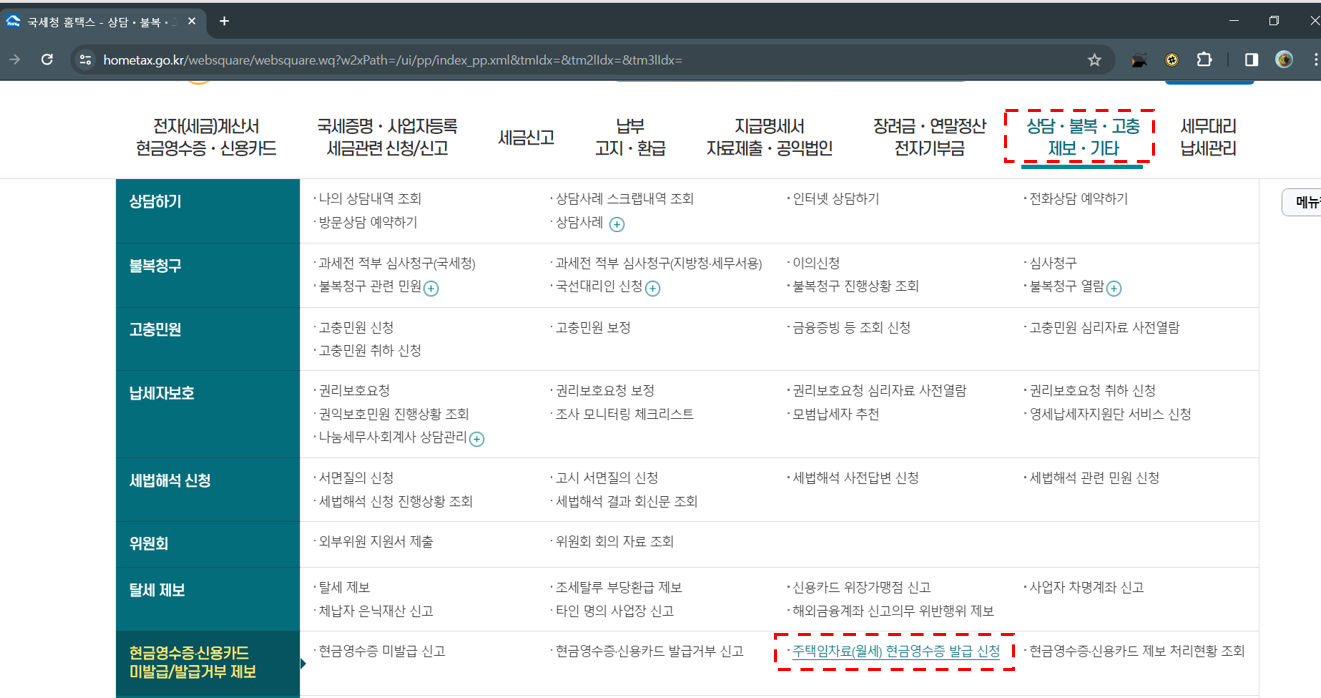This screenshot has width=1321, height=698.
Task: Expand the 불복청구 열람 plus icon
Action: [1111, 289]
